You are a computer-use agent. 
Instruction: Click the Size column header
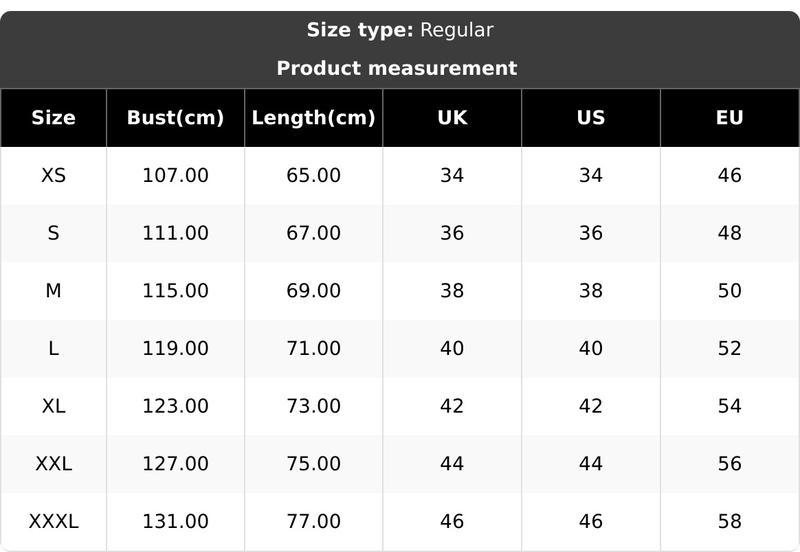click(53, 118)
